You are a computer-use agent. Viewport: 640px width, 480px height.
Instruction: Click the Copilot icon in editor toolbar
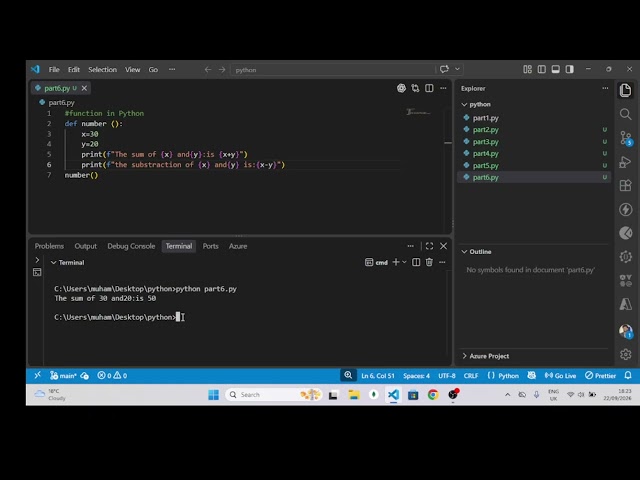coord(401,88)
